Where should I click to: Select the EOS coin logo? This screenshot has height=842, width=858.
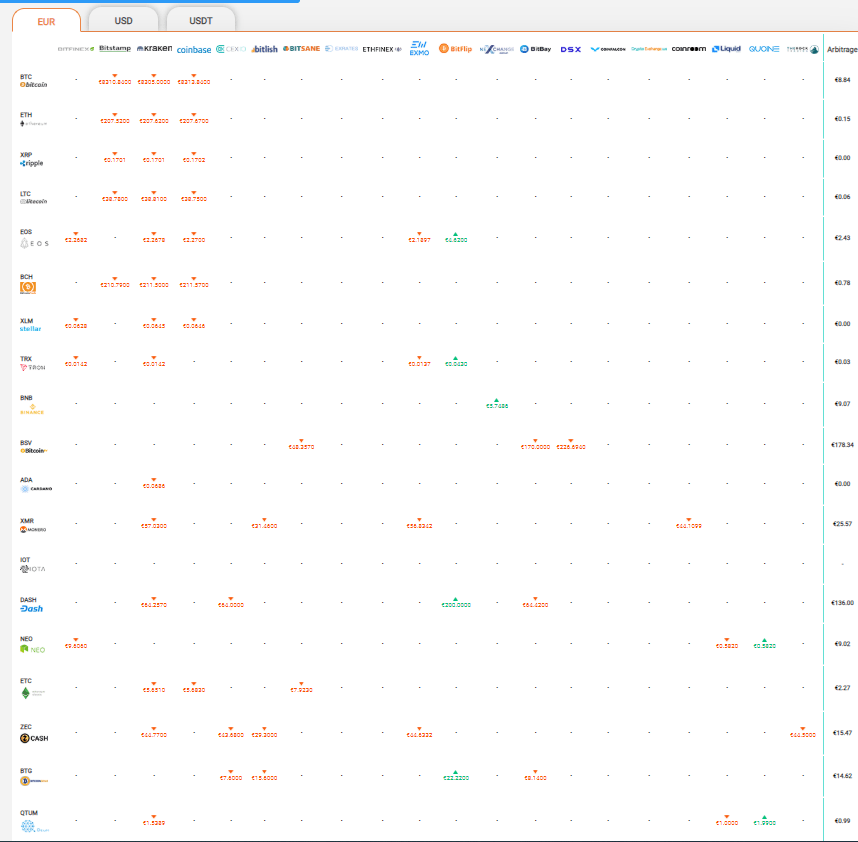[x=34, y=243]
